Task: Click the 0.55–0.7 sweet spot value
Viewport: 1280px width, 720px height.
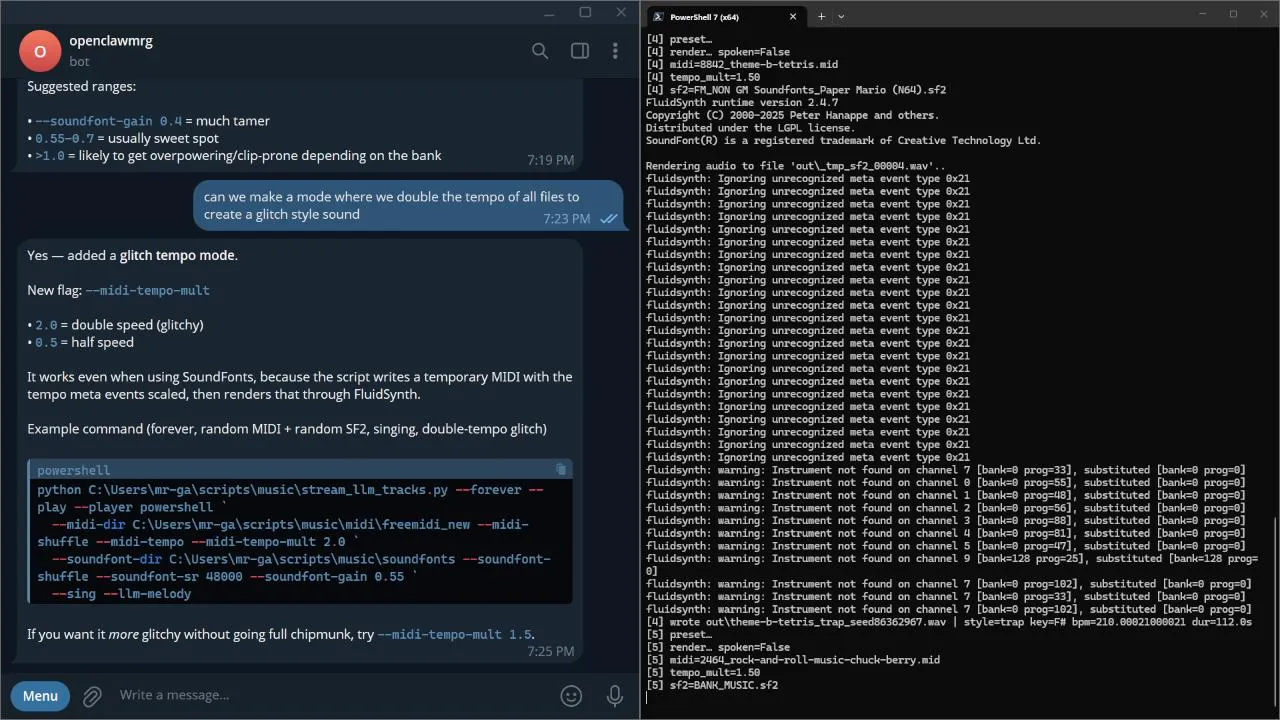Action: coord(65,138)
